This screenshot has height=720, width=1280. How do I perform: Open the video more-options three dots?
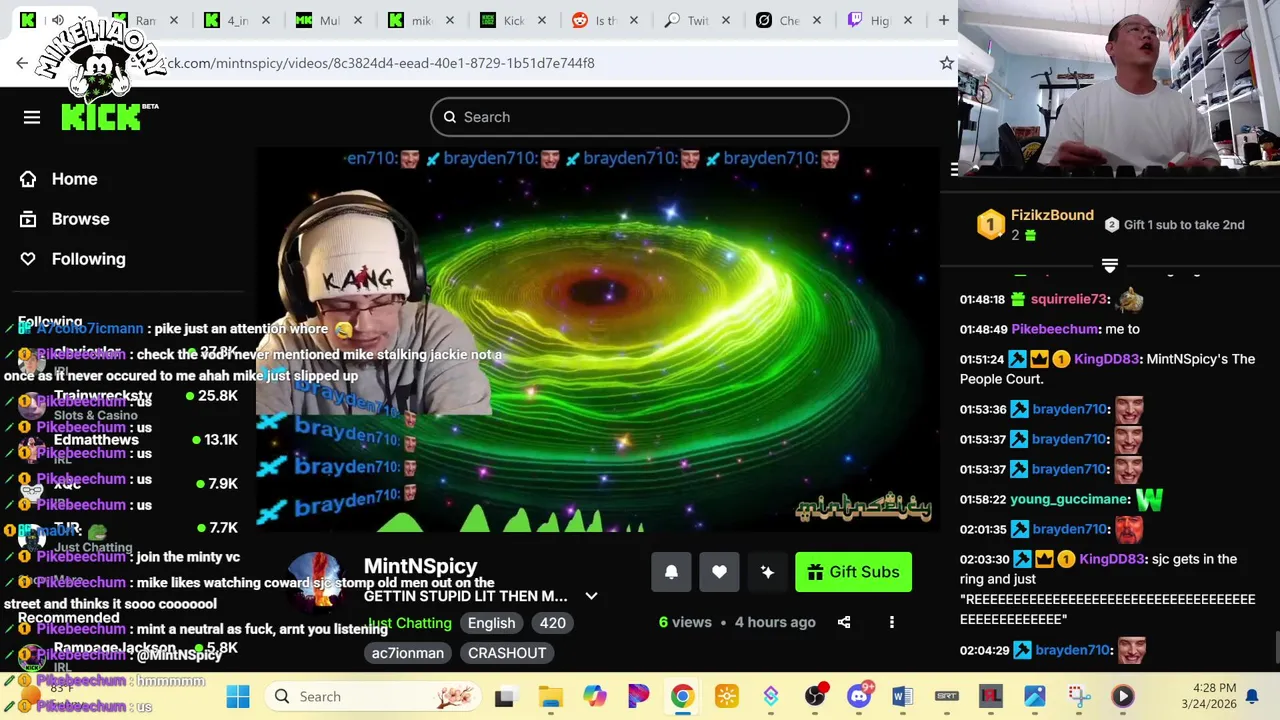tap(892, 622)
